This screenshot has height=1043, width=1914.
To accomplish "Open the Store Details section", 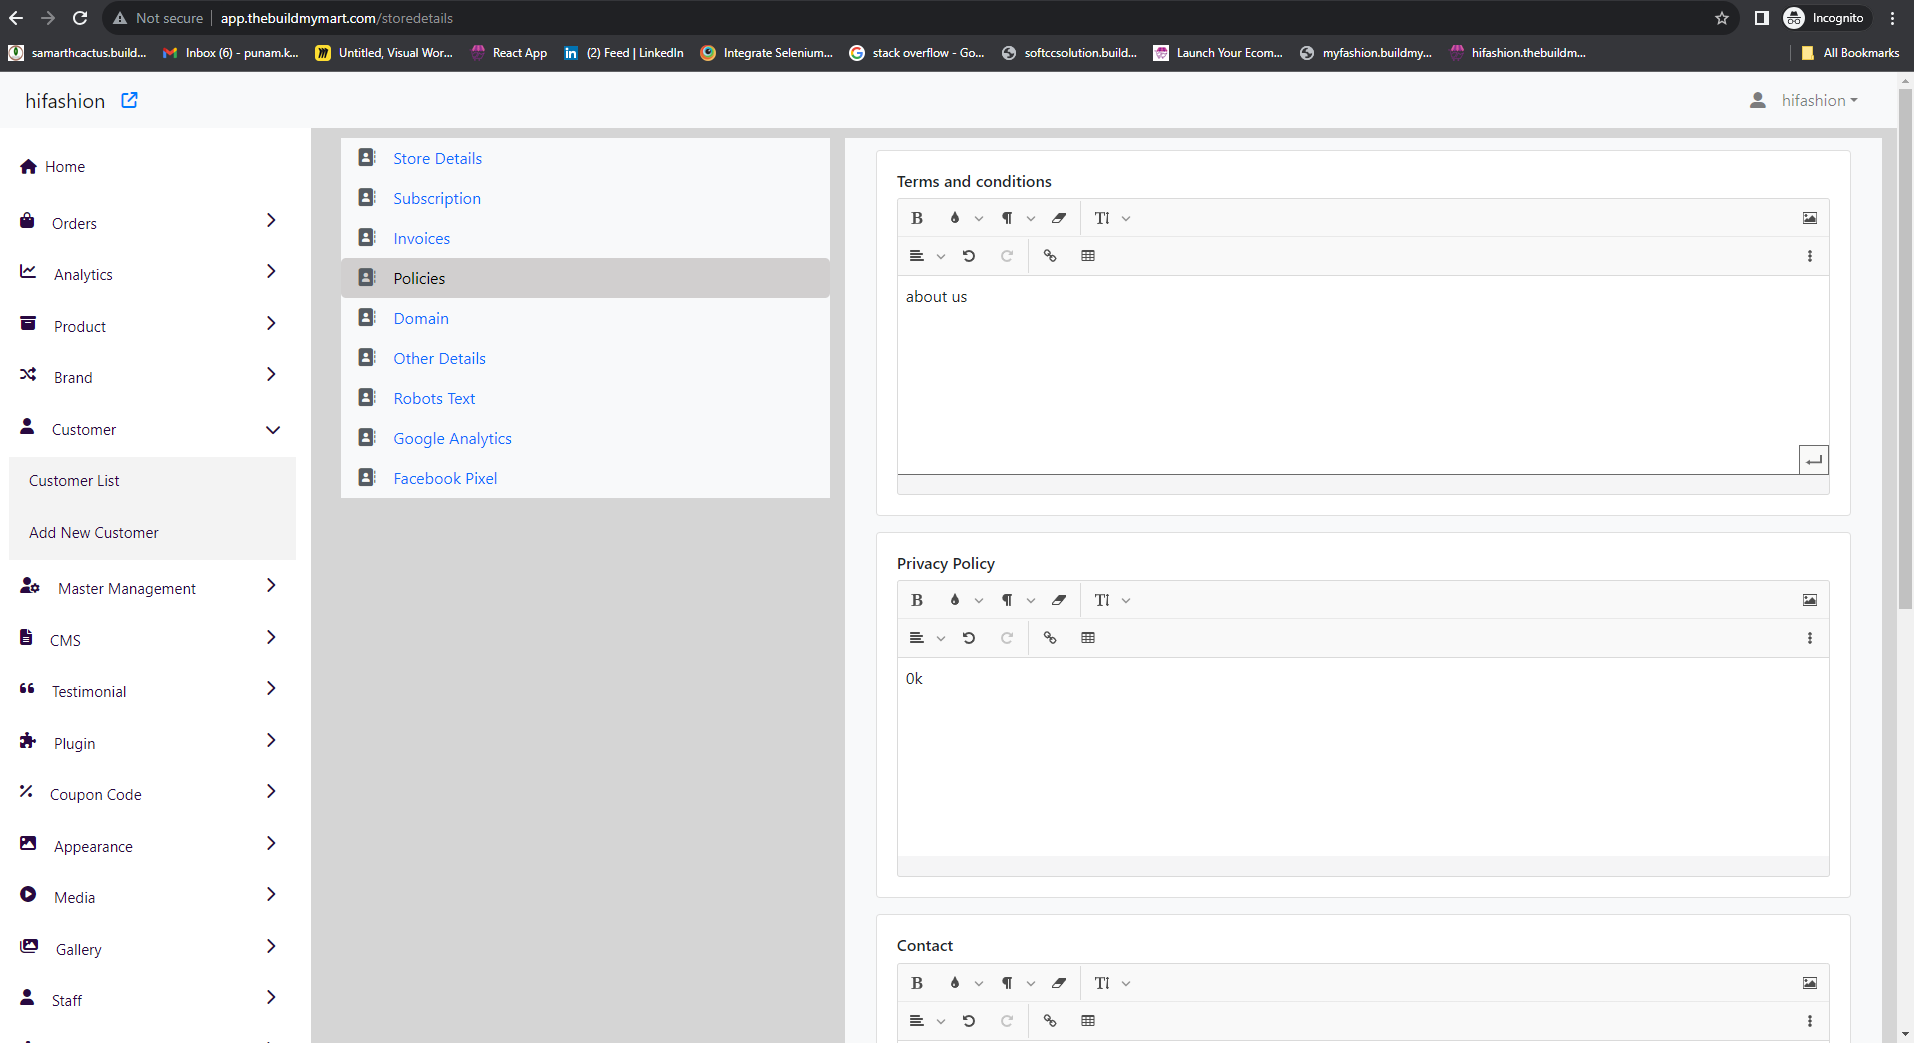I will click(x=437, y=158).
